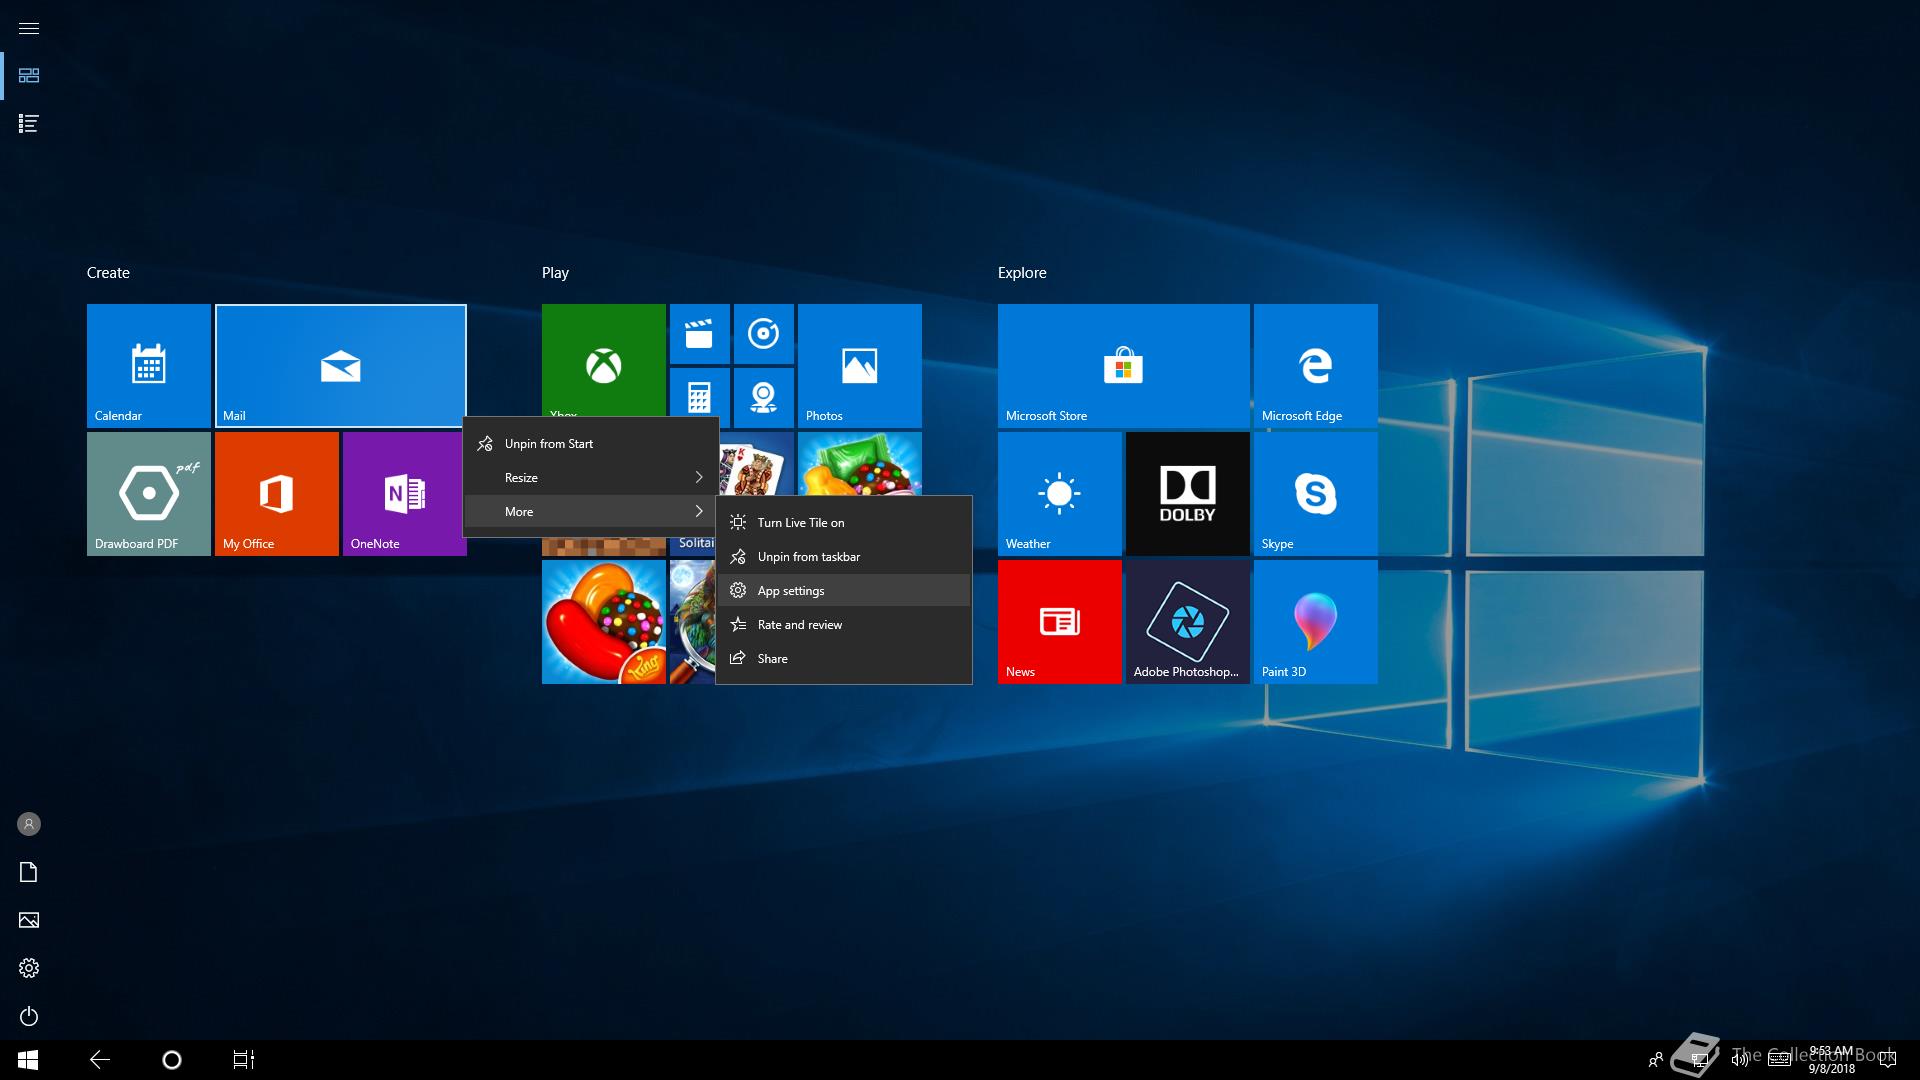Open the Groove Music disc tile

tap(763, 334)
